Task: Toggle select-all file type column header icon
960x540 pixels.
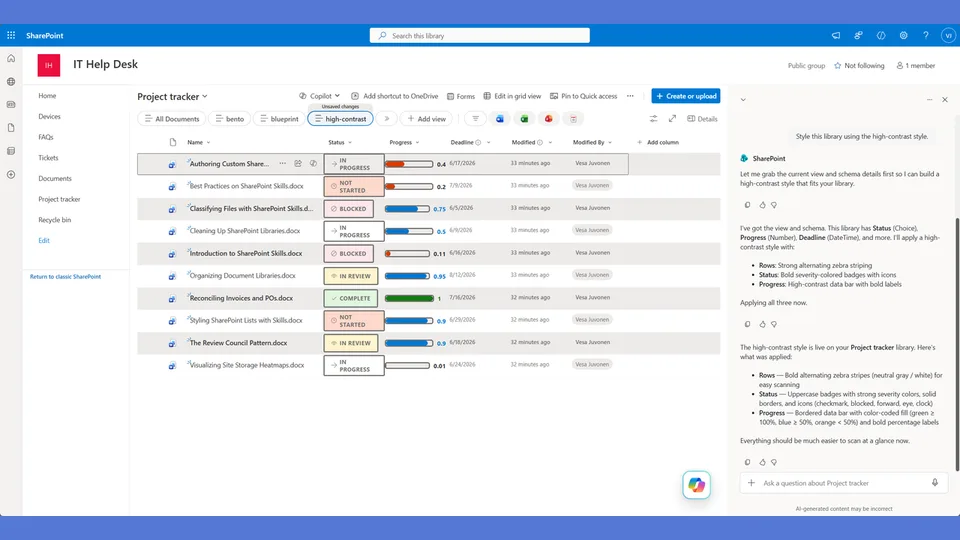Action: (173, 142)
